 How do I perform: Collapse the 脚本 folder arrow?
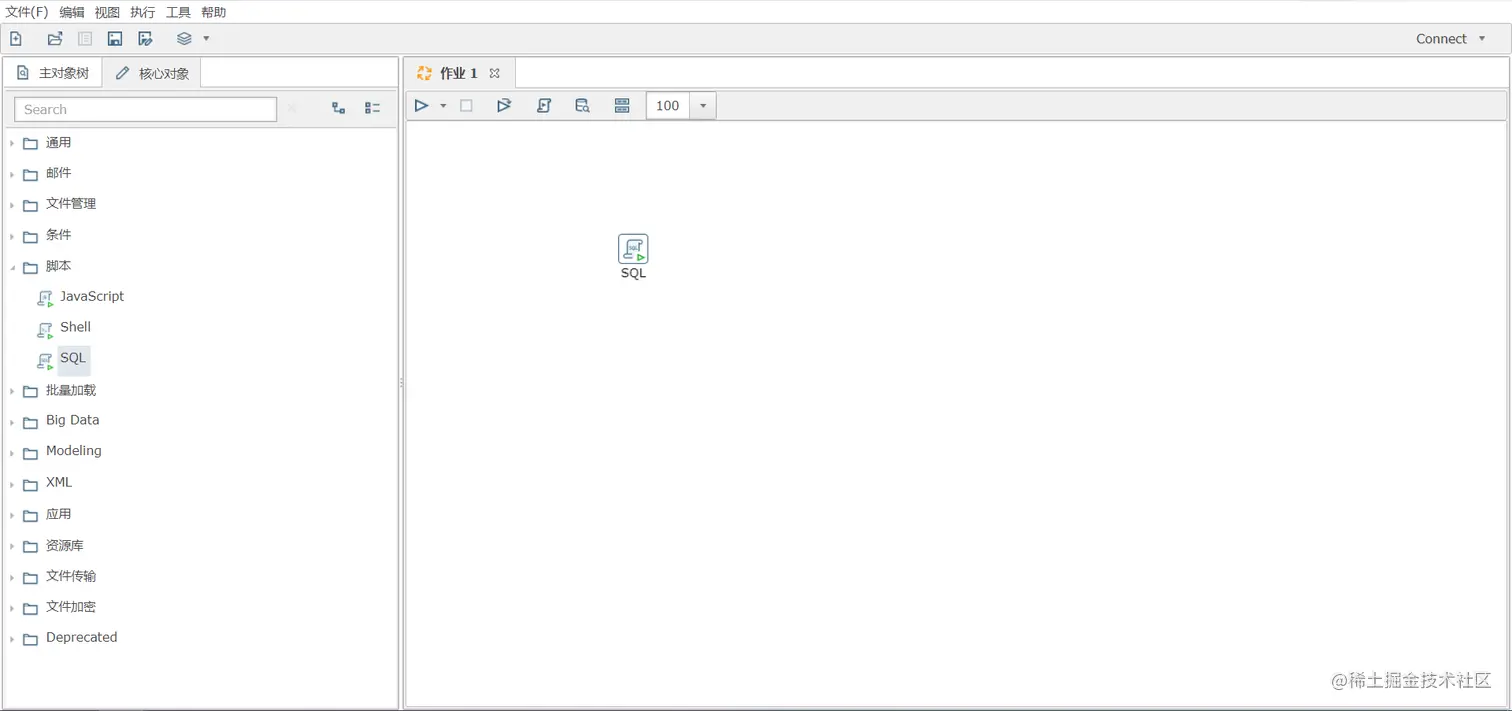tap(12, 268)
